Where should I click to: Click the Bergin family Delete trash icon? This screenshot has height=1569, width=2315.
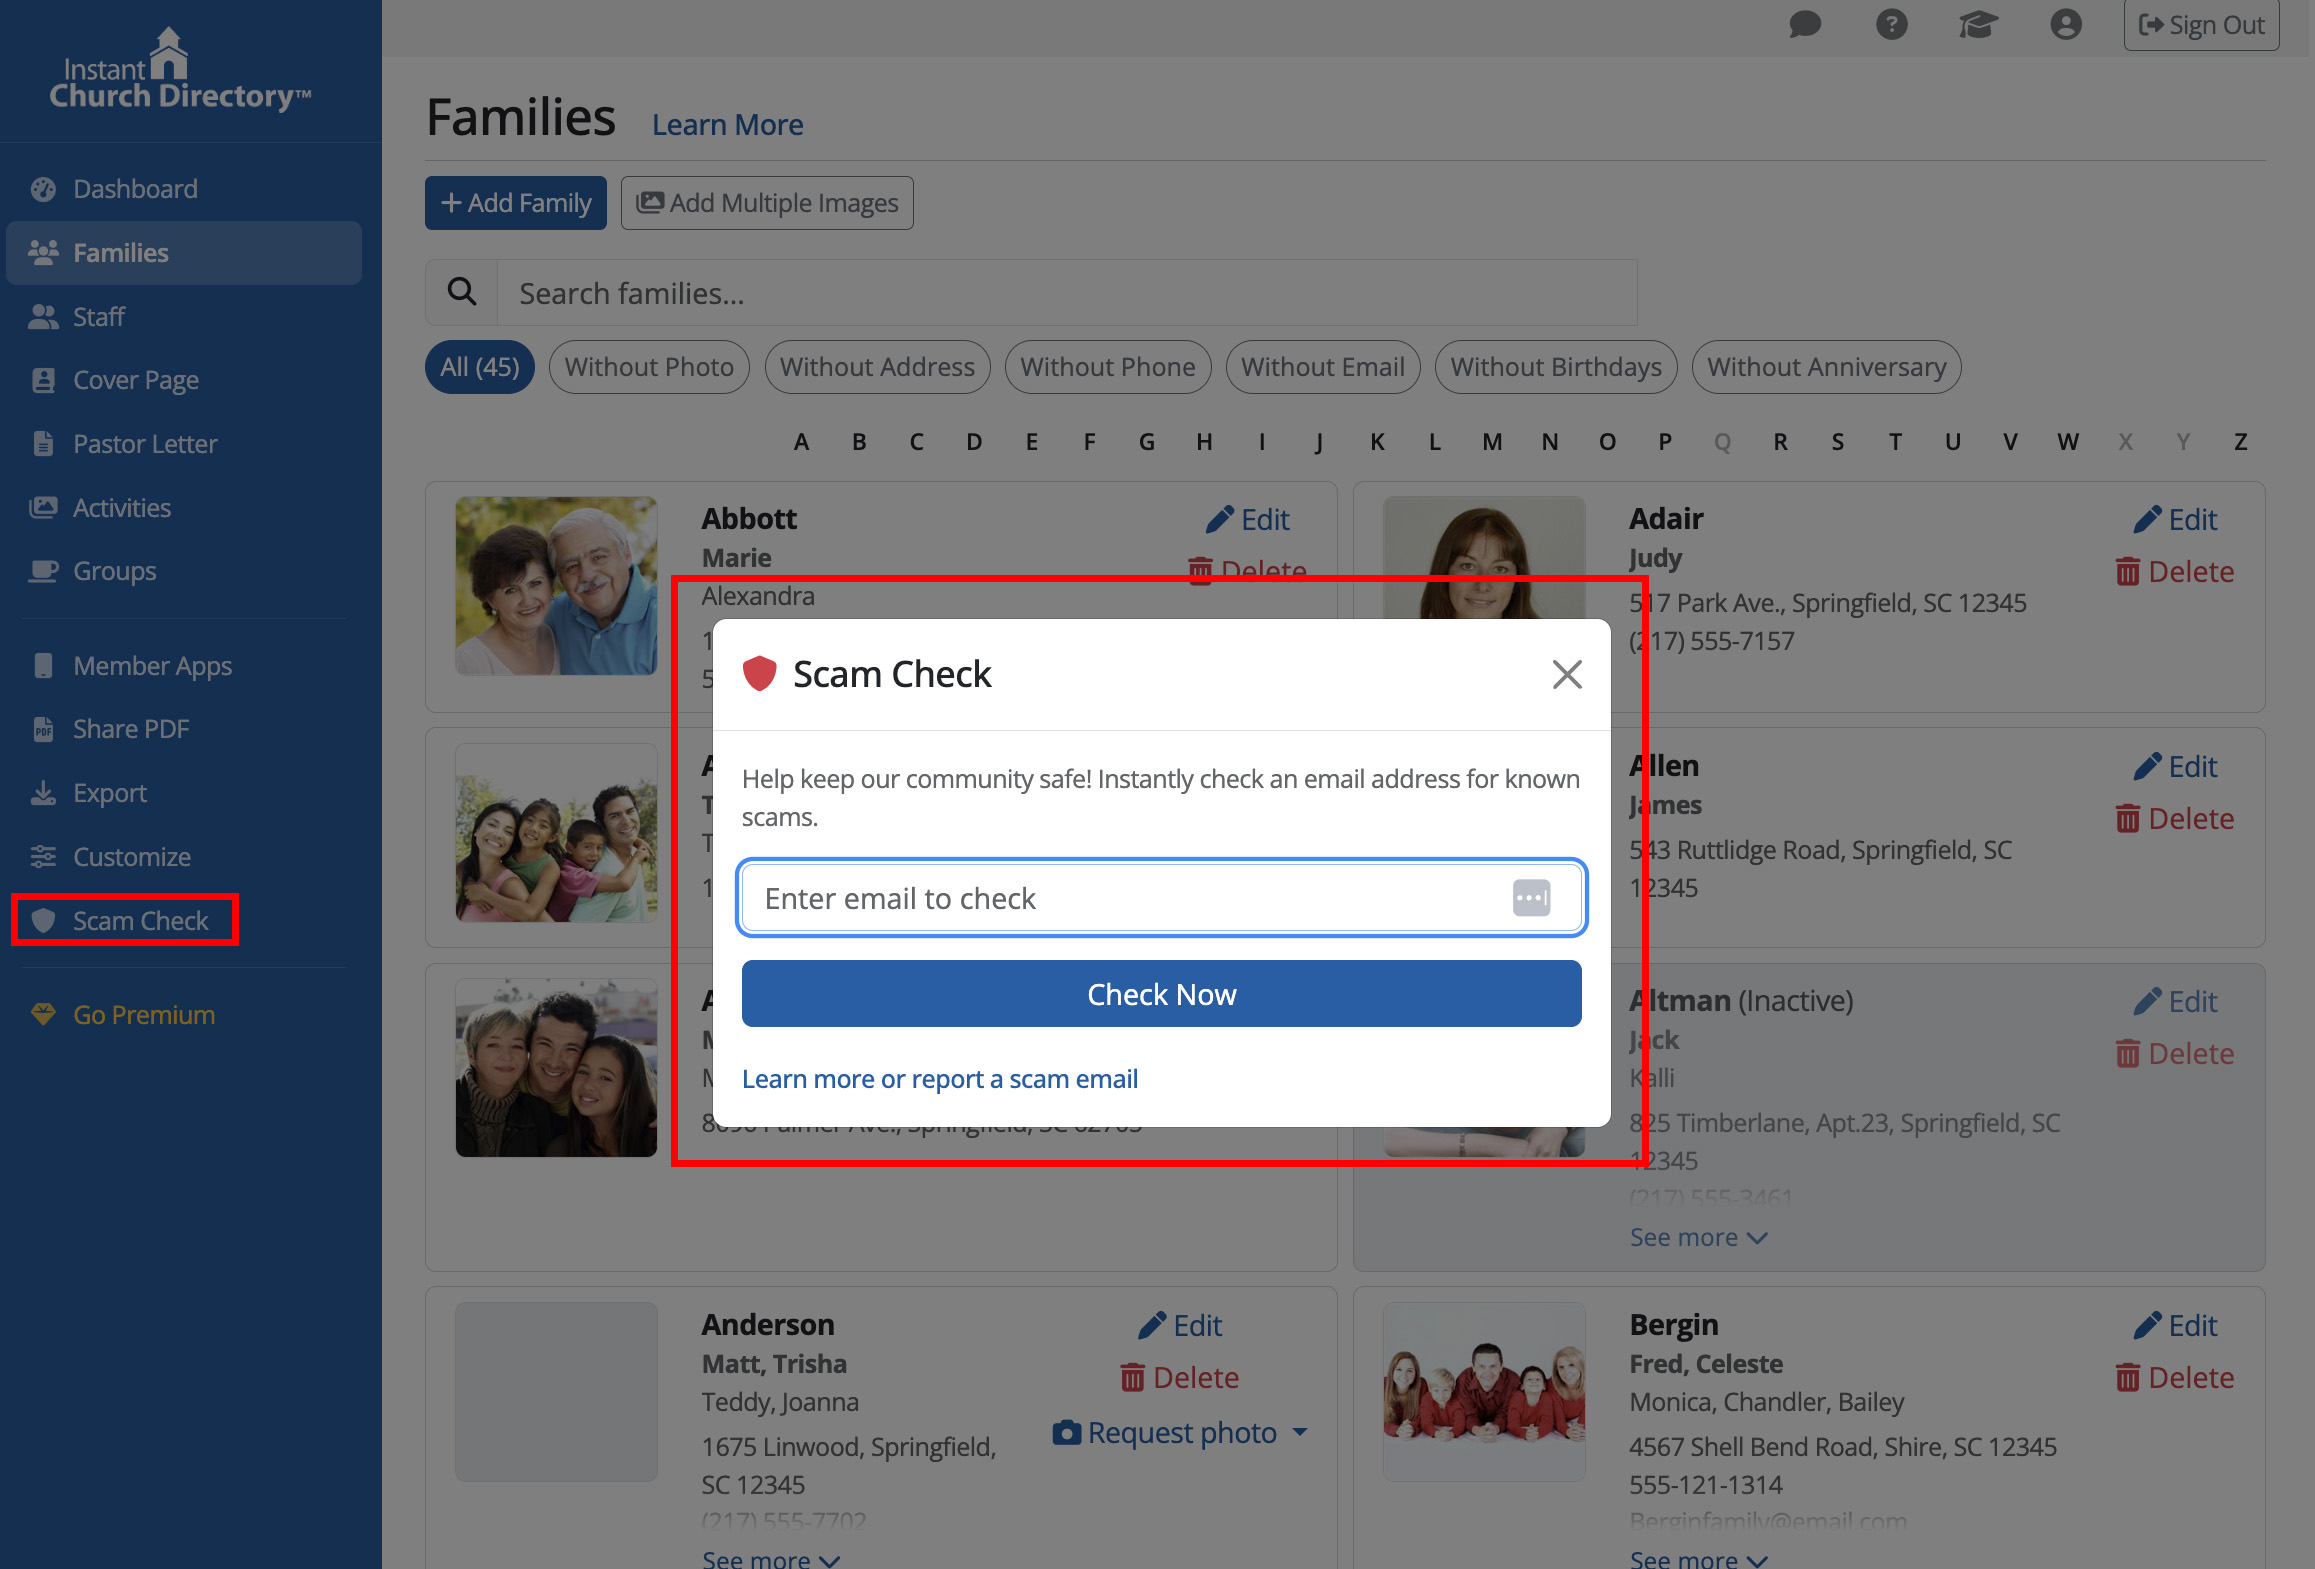coord(2128,1378)
